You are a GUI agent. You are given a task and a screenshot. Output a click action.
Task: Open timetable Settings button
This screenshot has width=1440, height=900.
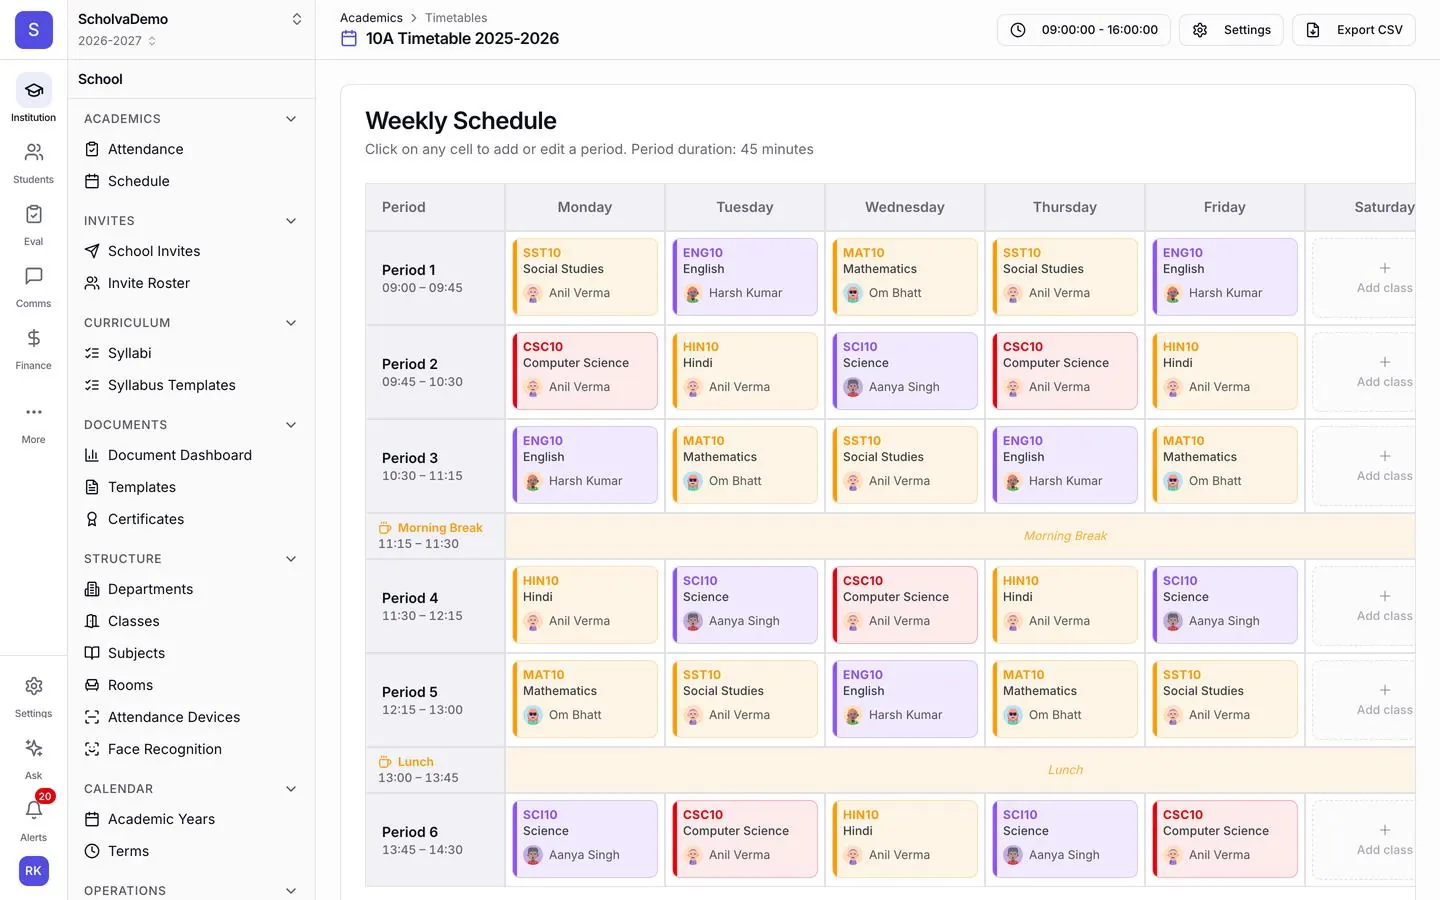[x=1231, y=30]
